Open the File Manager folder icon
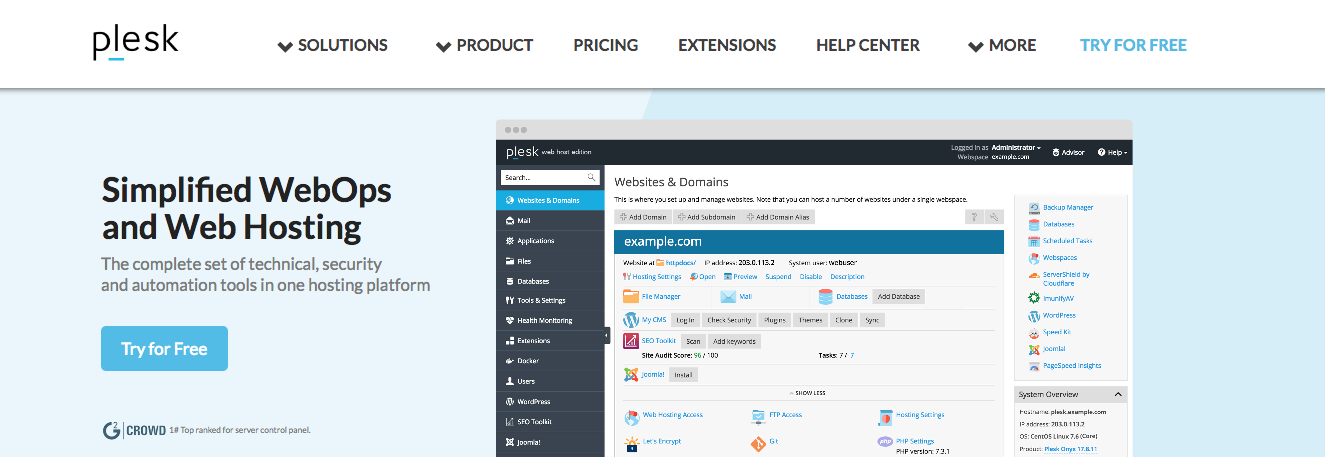The image size is (1325, 457). (631, 296)
